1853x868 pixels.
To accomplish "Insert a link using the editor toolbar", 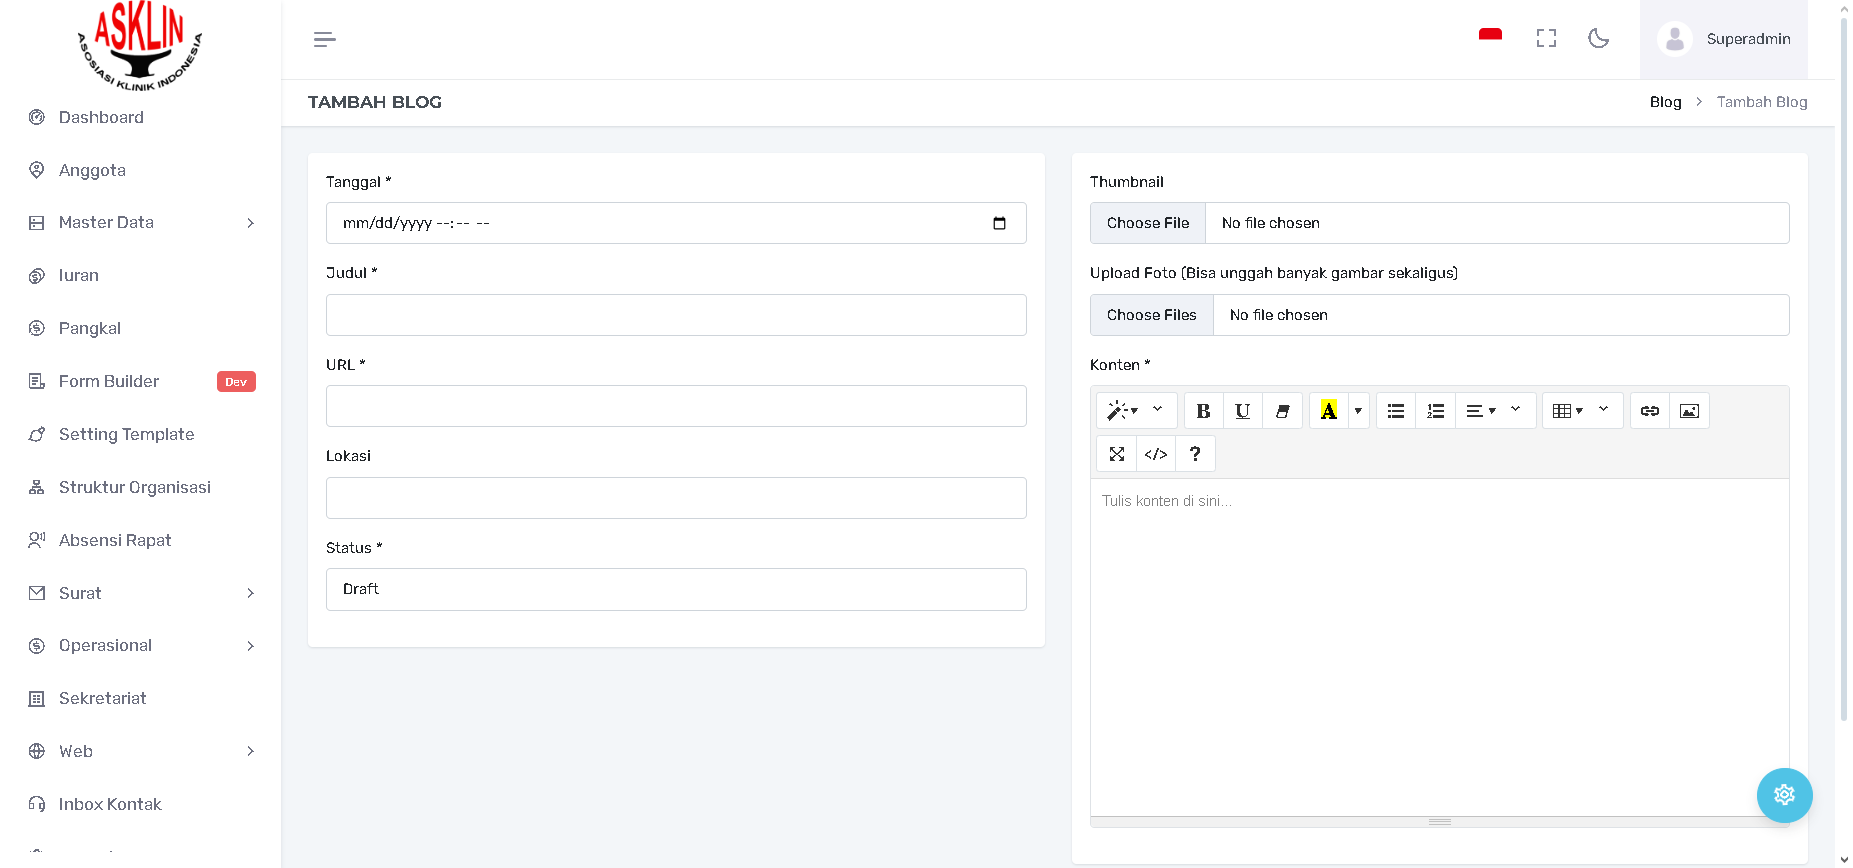I will 1650,411.
